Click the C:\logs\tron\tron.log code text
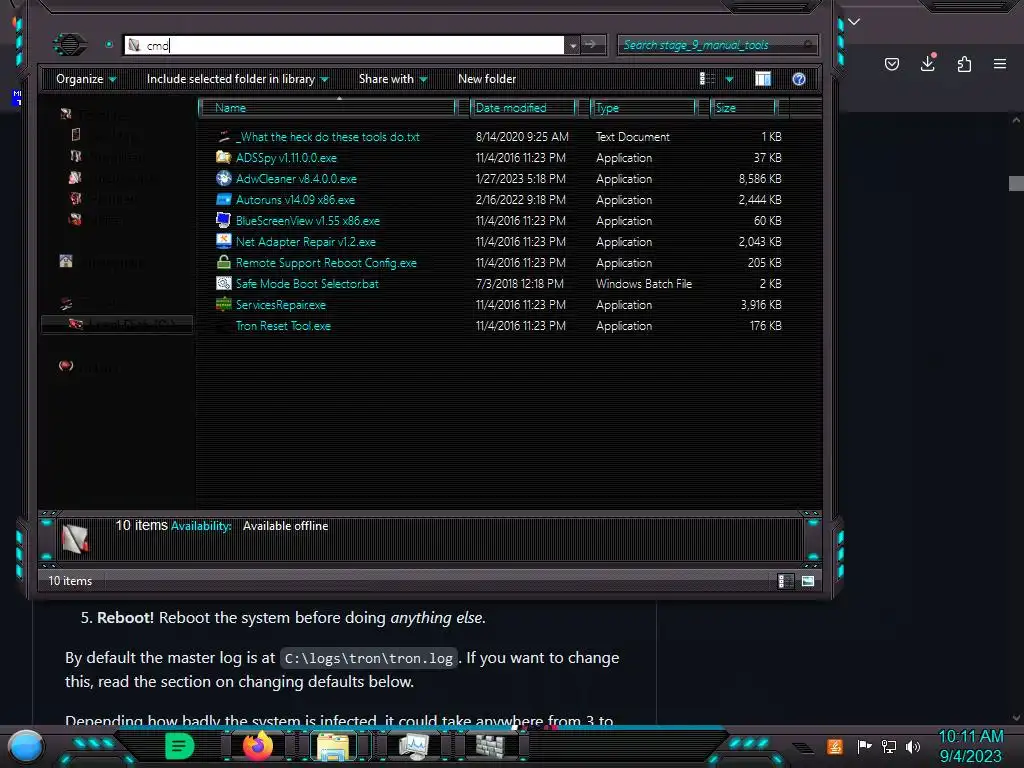 click(x=369, y=658)
